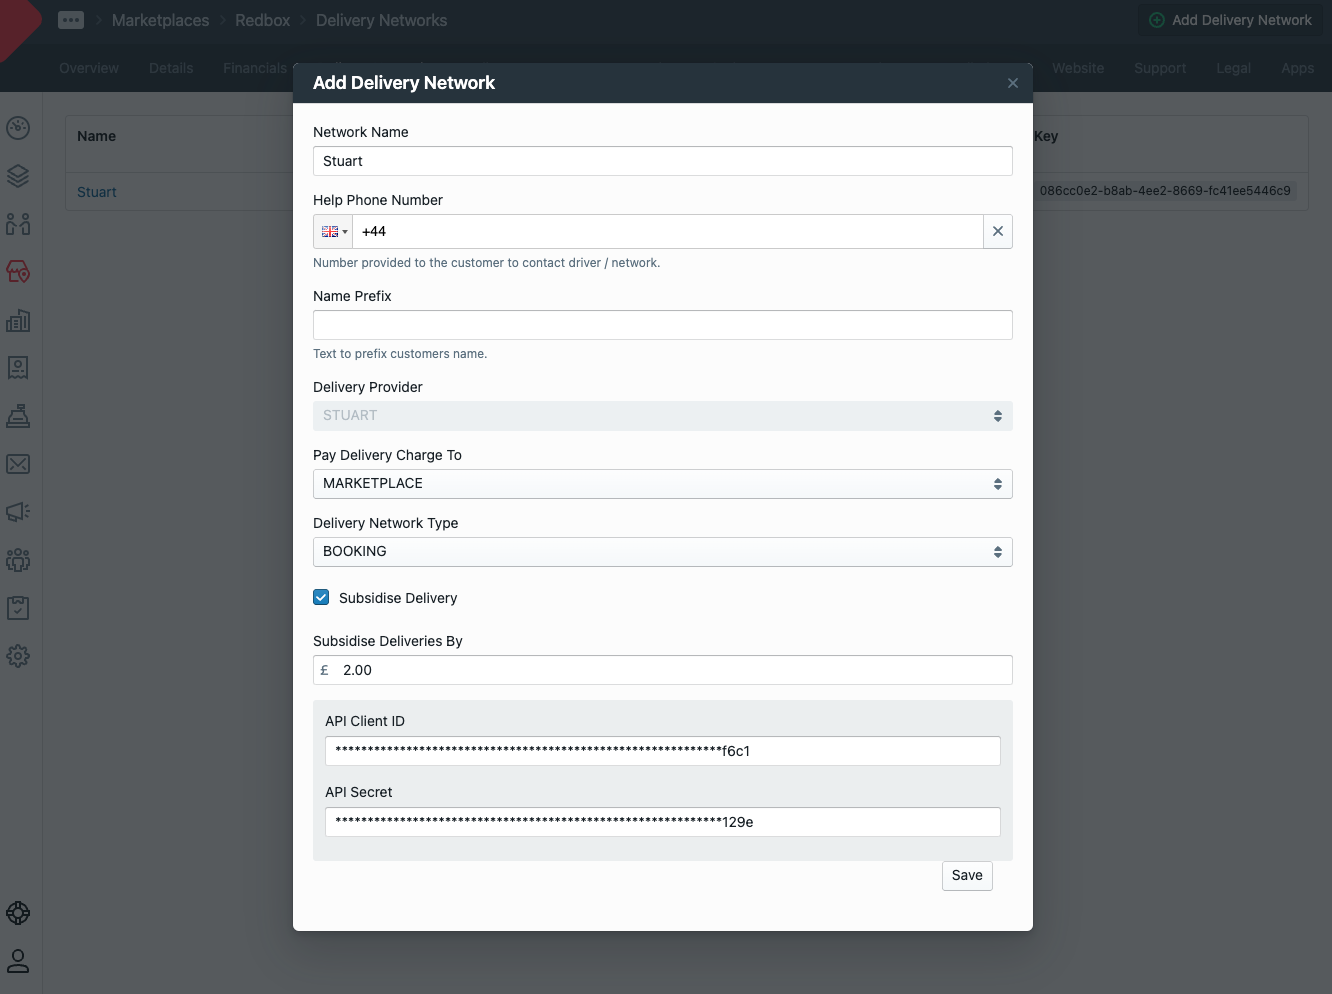Open the Stuart delivery network link
1332x994 pixels.
(96, 191)
